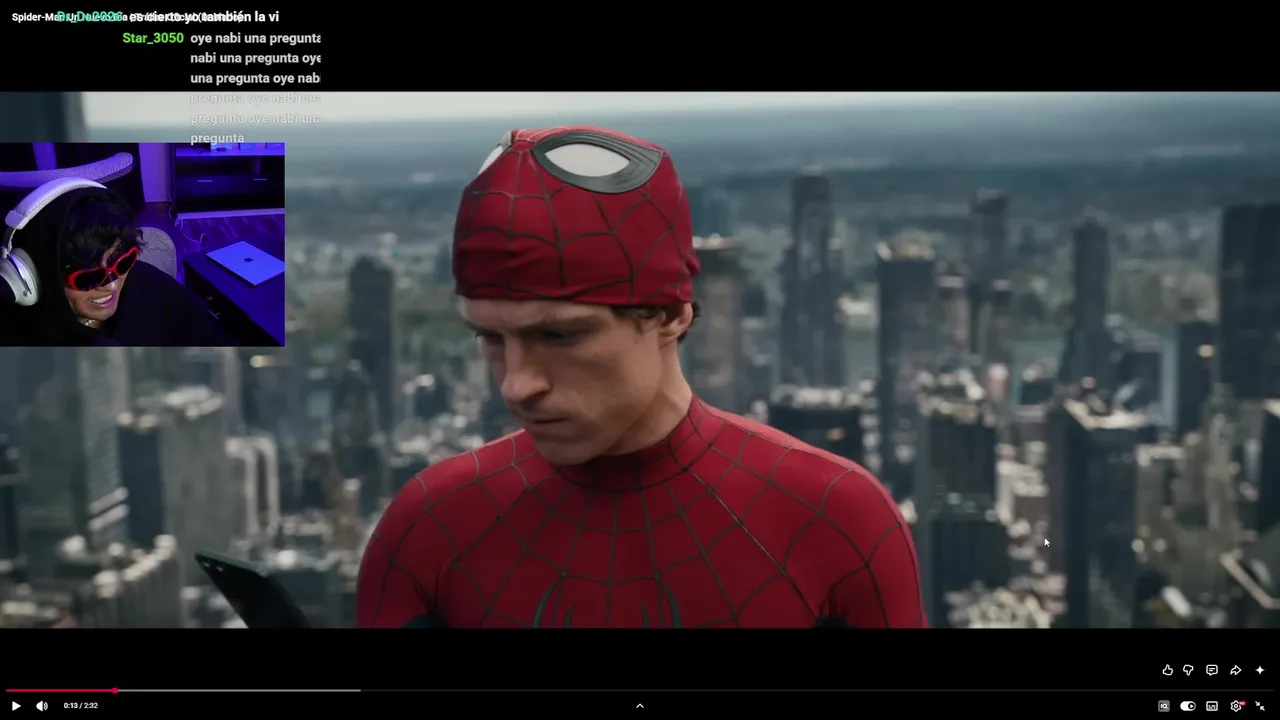Expand the upward chevron for more videos
This screenshot has height=720, width=1280.
pos(640,706)
